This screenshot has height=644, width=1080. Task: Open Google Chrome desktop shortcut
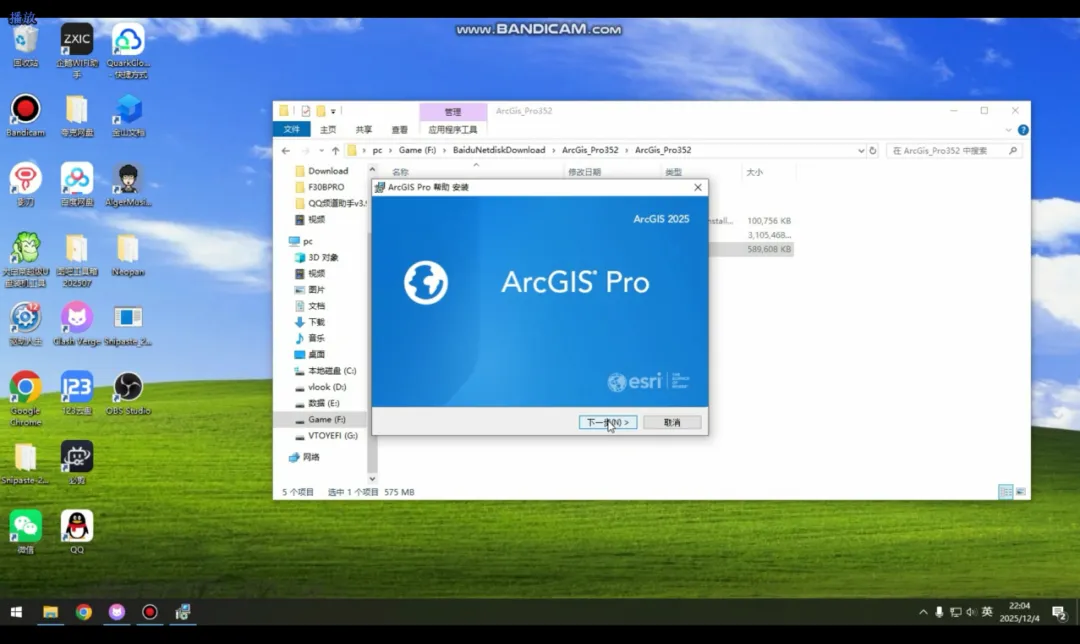pos(25,398)
